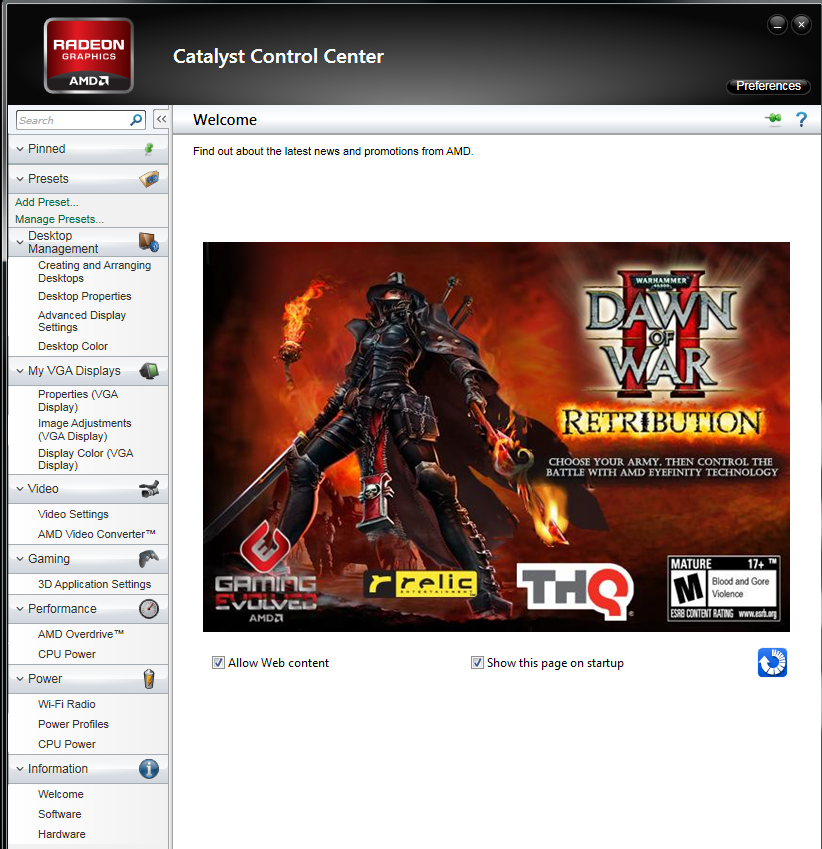822x849 pixels.
Task: Pin the Welcome page using the green pushpin icon
Action: point(772,119)
